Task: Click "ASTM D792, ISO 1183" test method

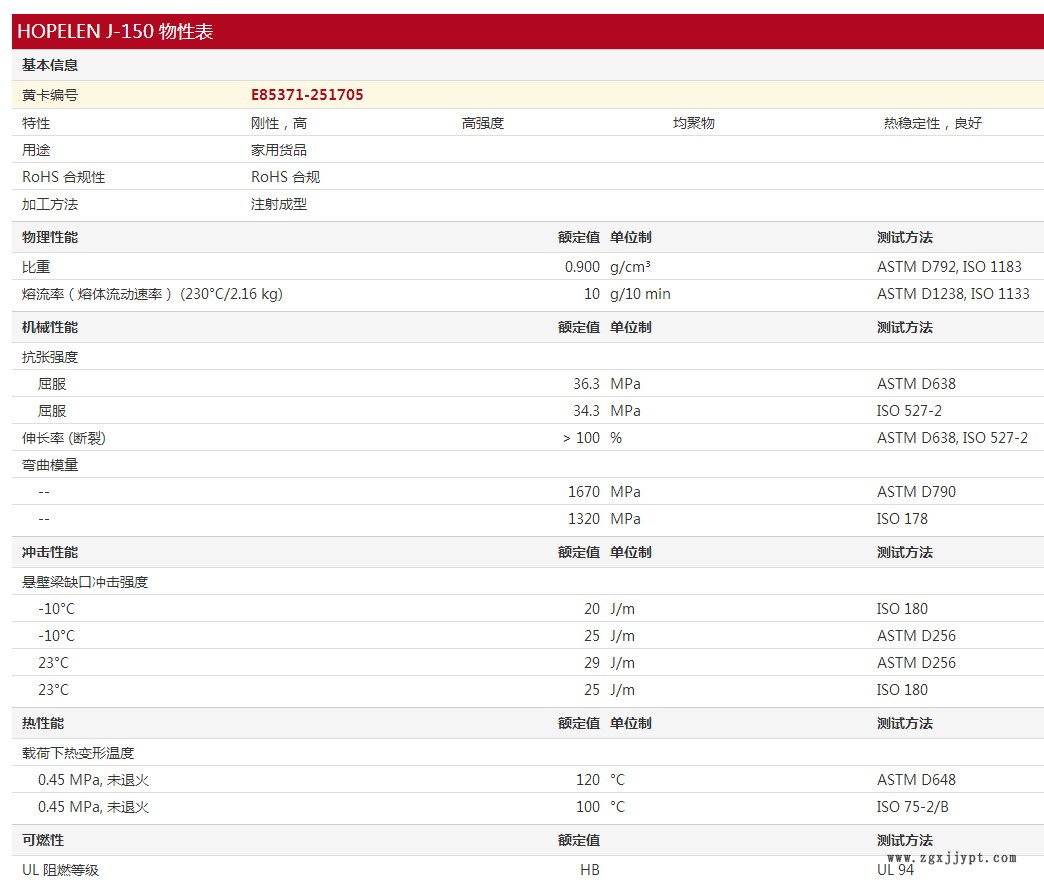Action: coord(949,267)
